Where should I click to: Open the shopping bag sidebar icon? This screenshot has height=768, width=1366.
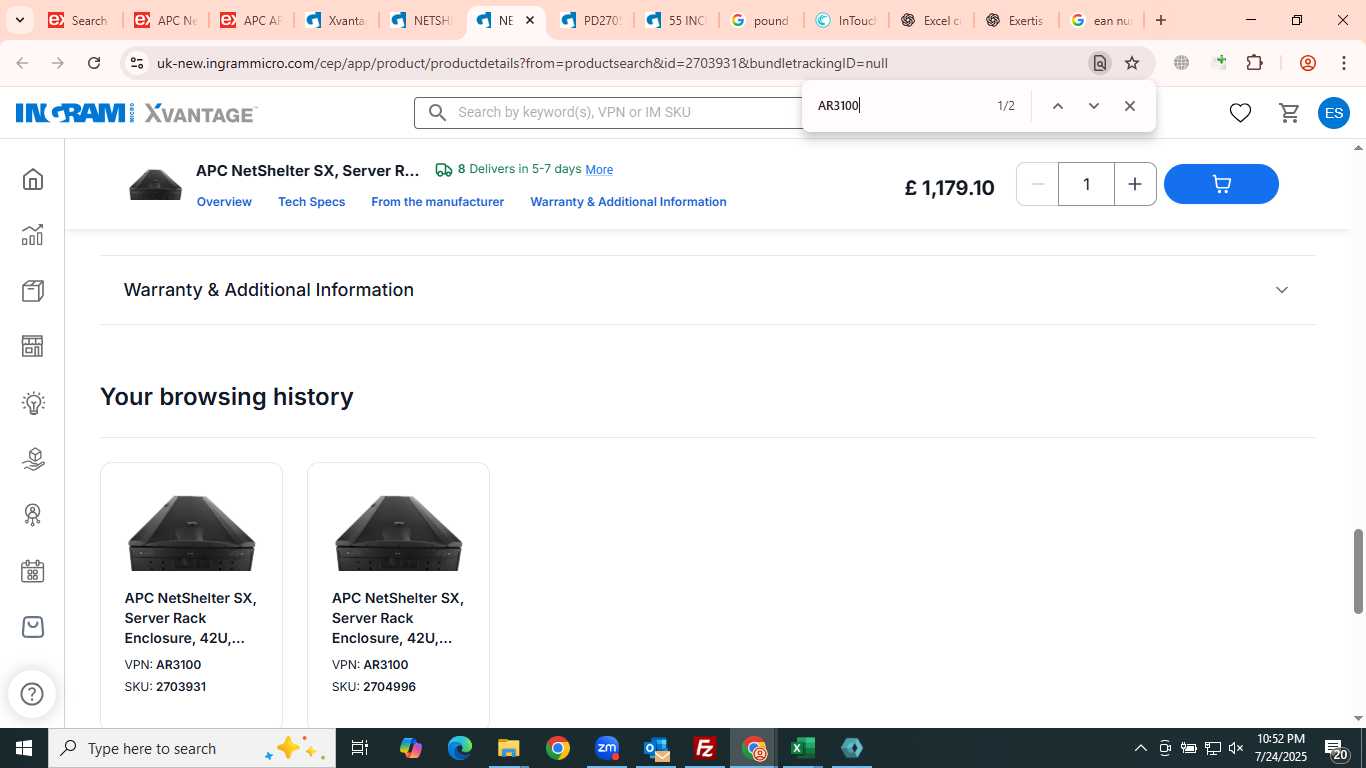pos(33,627)
